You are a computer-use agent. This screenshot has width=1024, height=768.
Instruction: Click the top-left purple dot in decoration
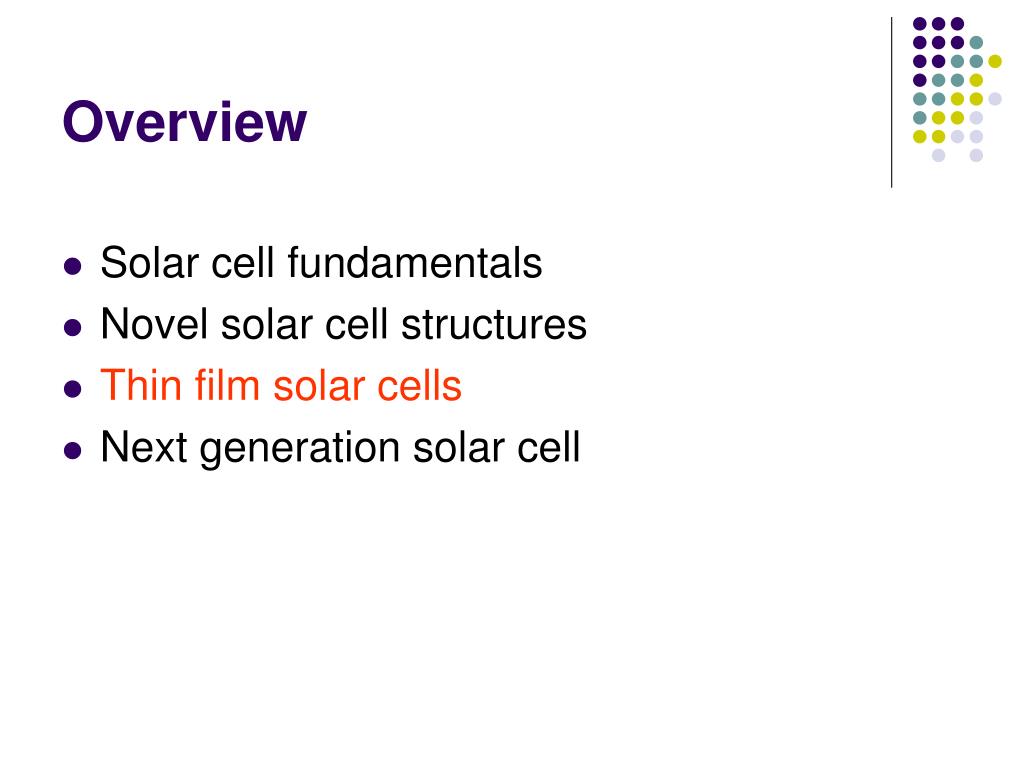tap(920, 24)
